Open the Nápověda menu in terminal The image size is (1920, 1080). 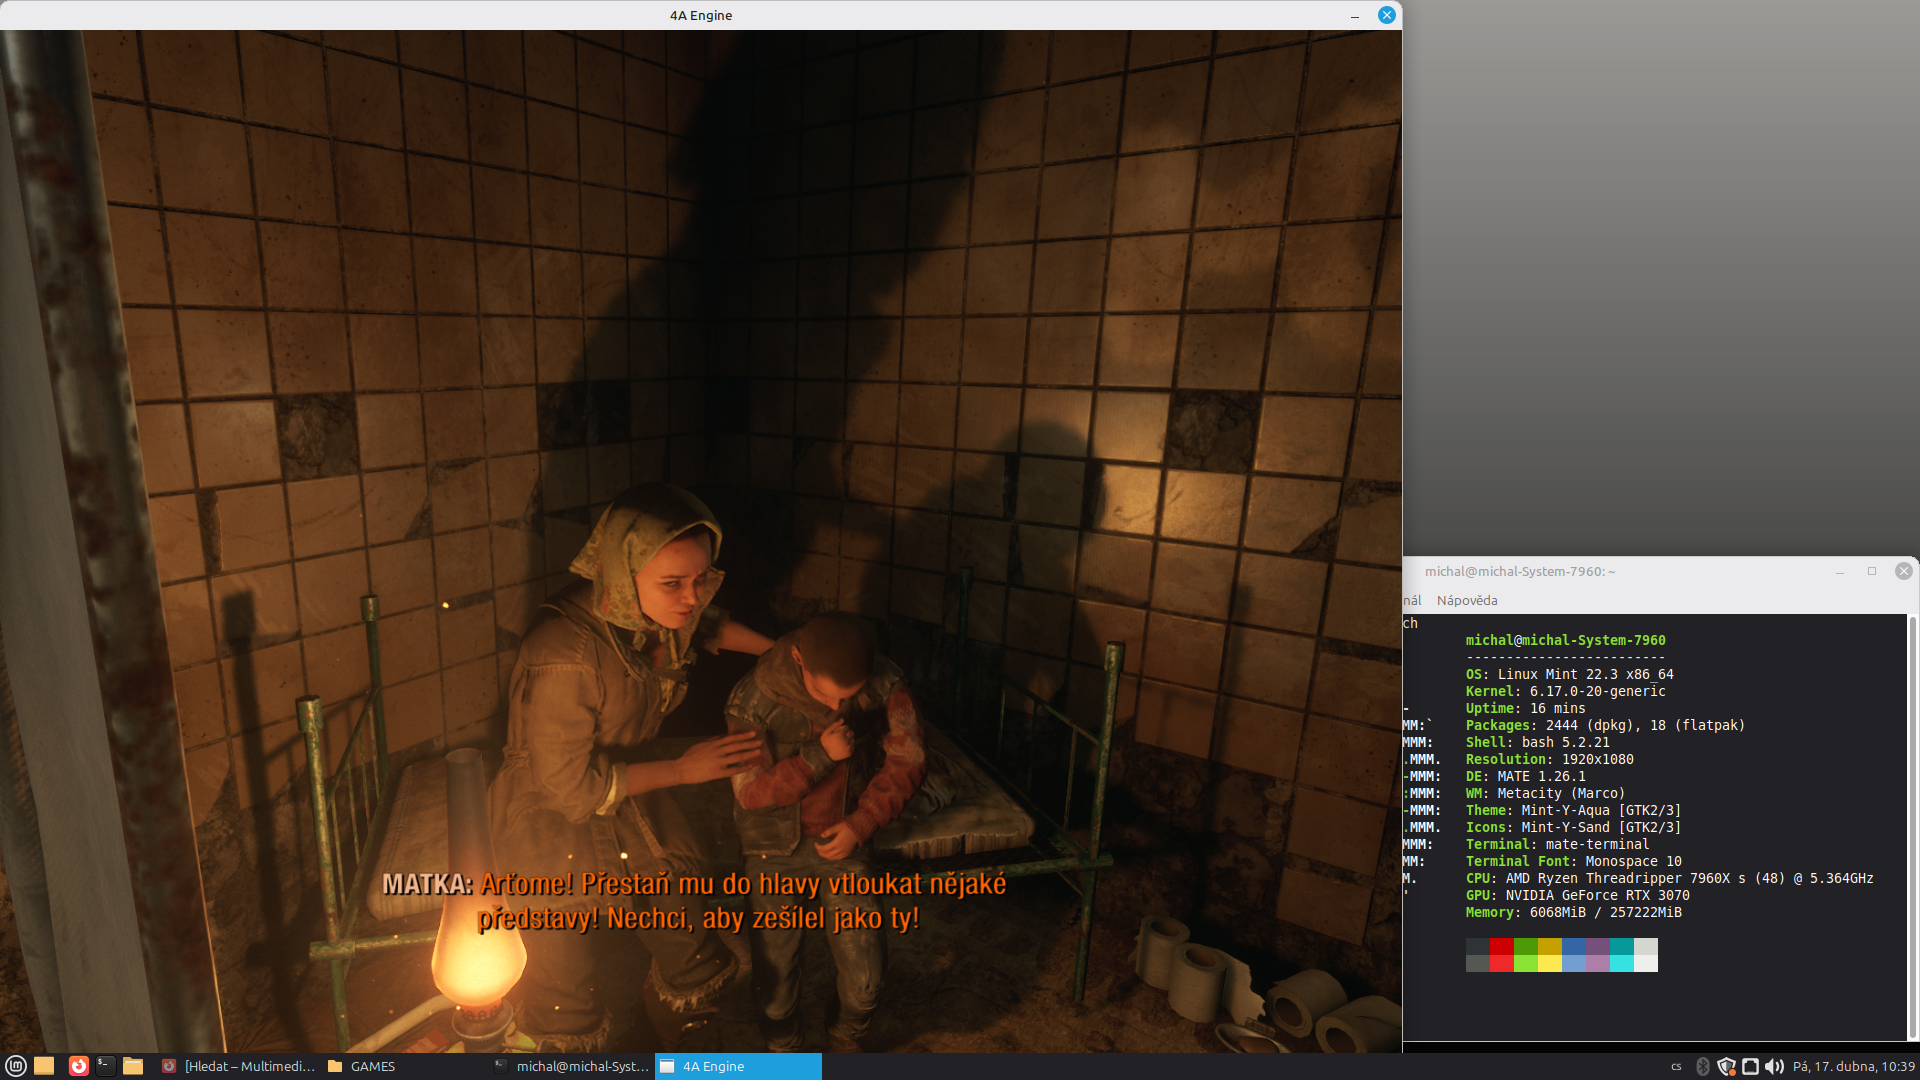(1467, 600)
